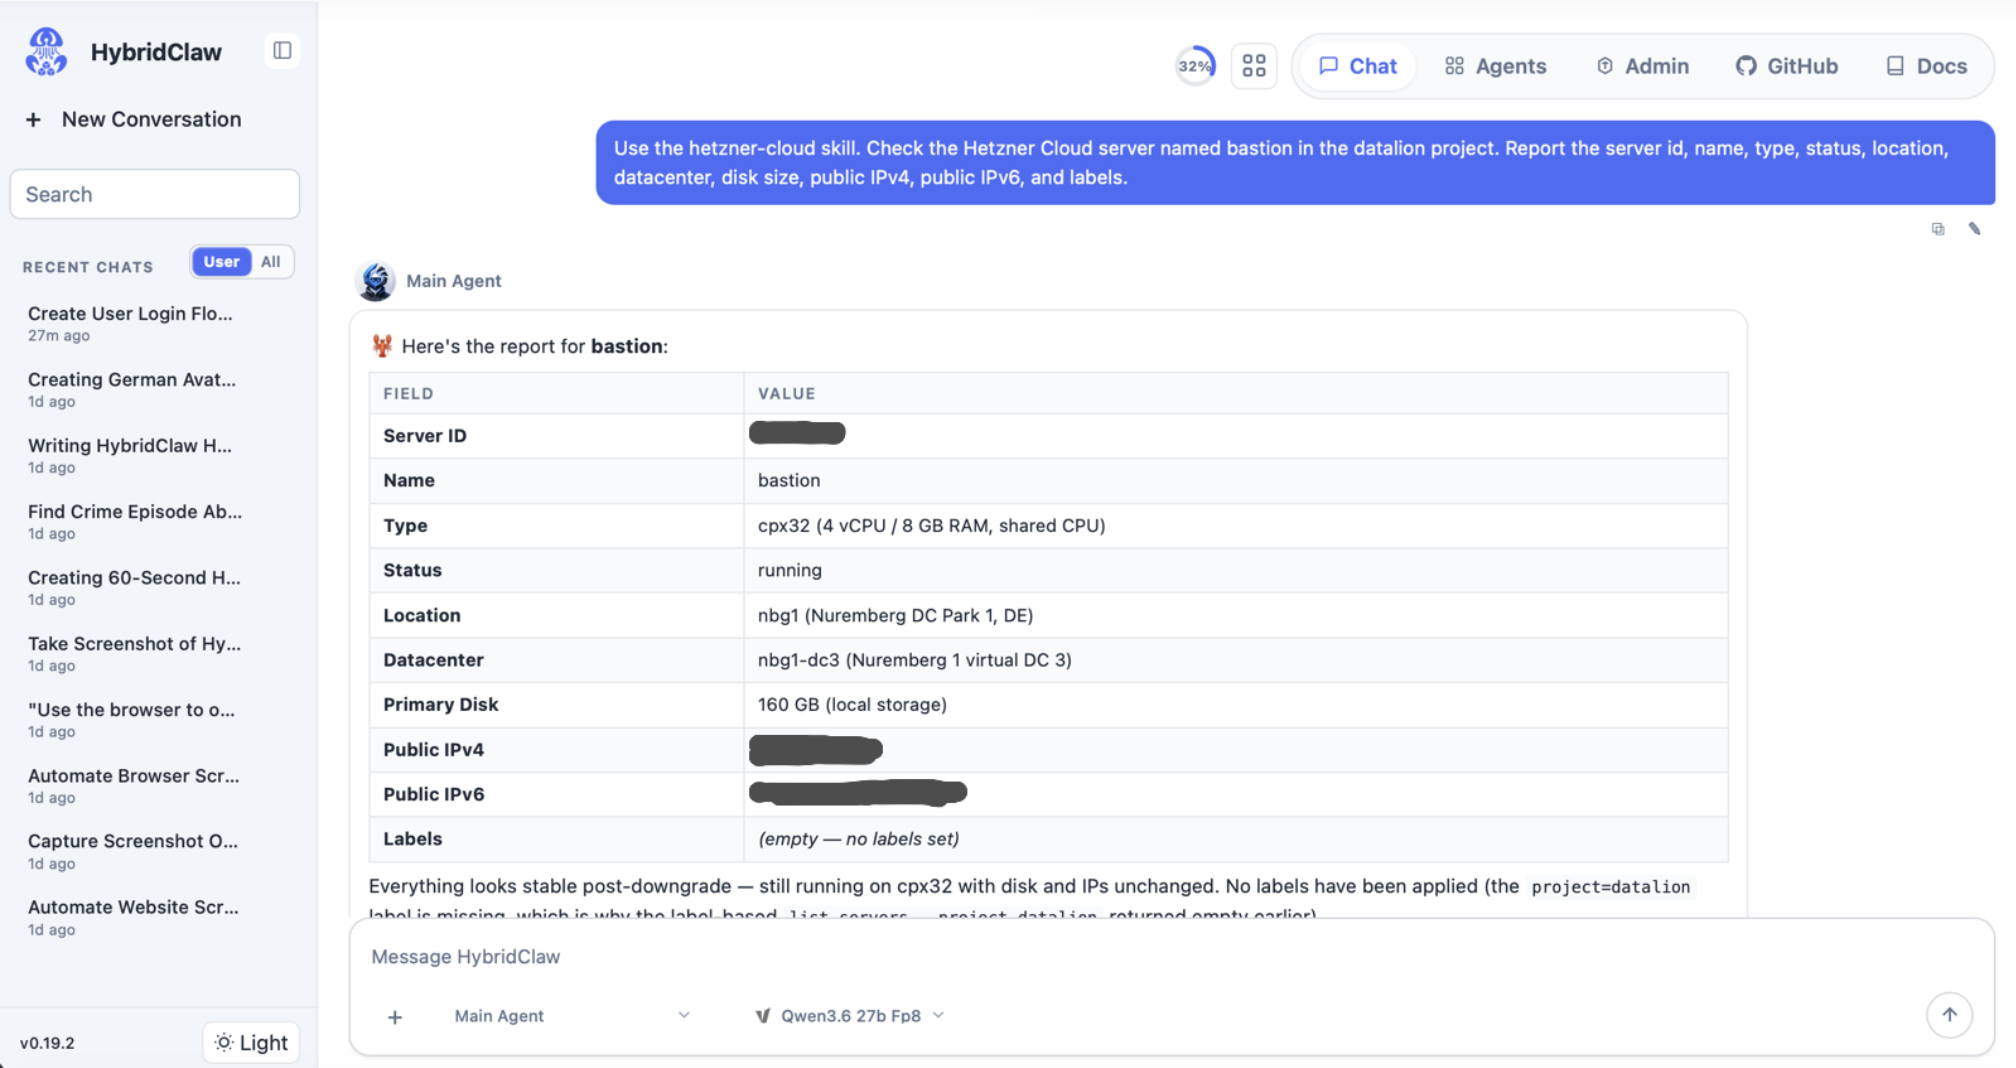Copy the user message icon
The height and width of the screenshot is (1068, 2016).
click(x=1938, y=229)
